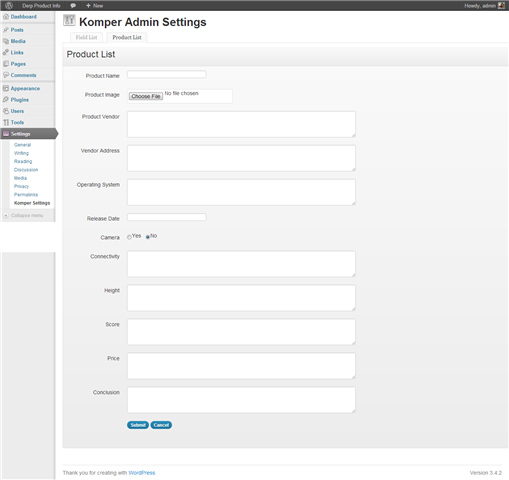Click the Choose File button
This screenshot has width=509, height=480.
pos(146,96)
